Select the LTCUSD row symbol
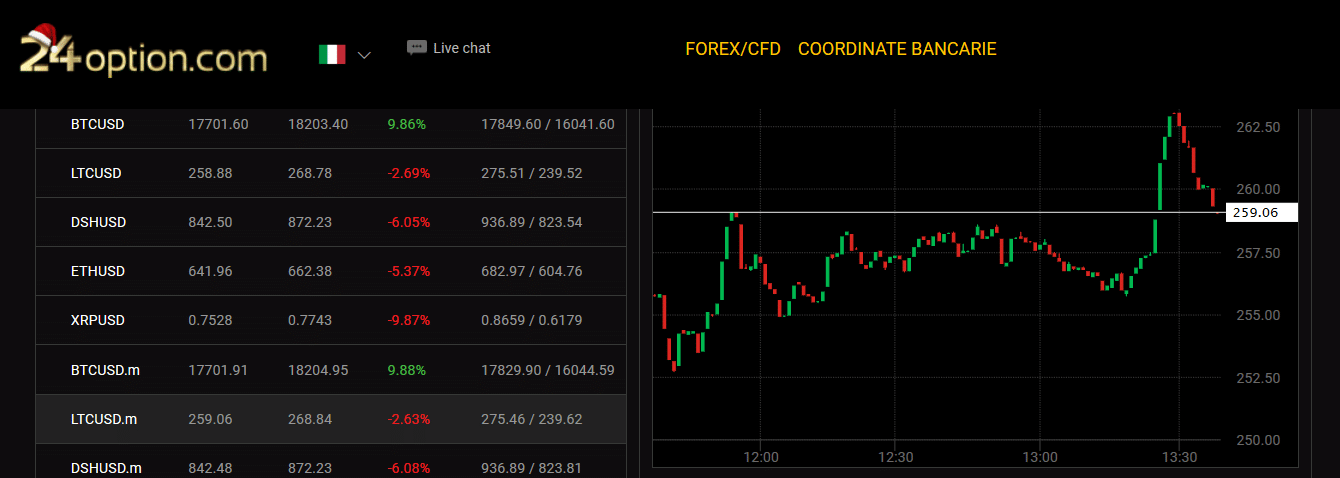Viewport: 1340px width, 478px height. click(x=96, y=173)
